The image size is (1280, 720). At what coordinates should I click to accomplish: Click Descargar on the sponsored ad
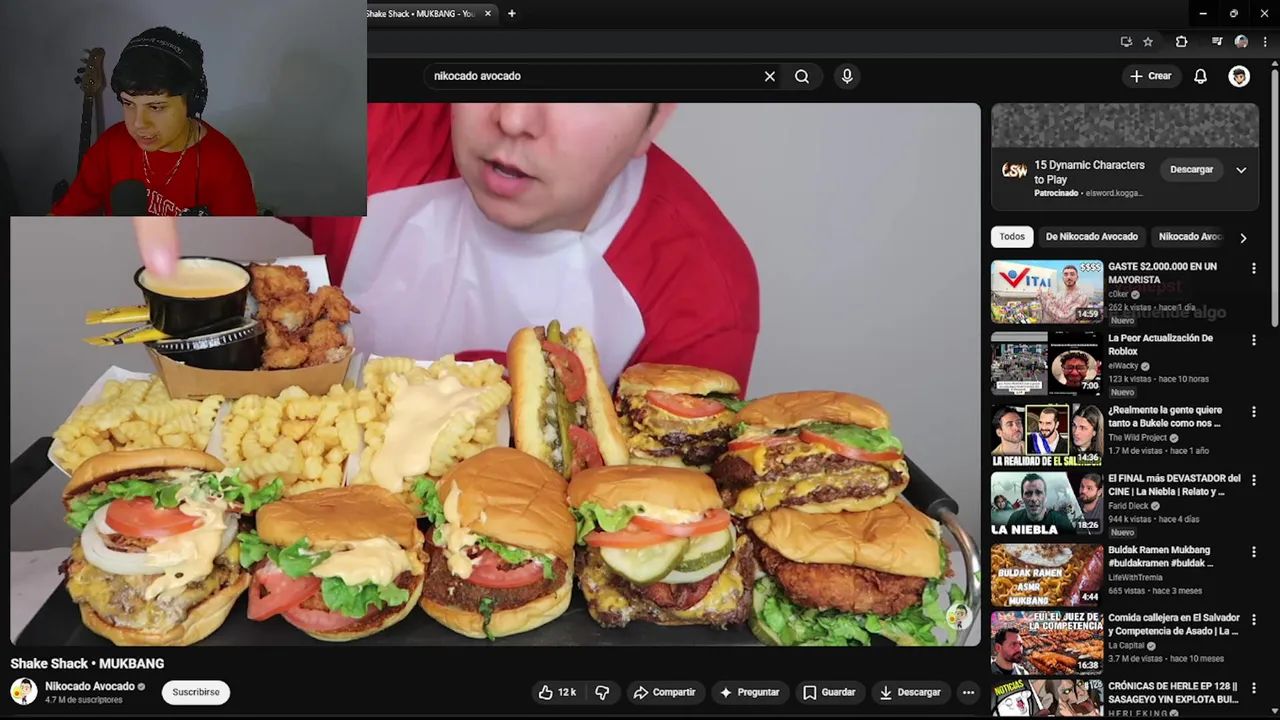(1191, 170)
